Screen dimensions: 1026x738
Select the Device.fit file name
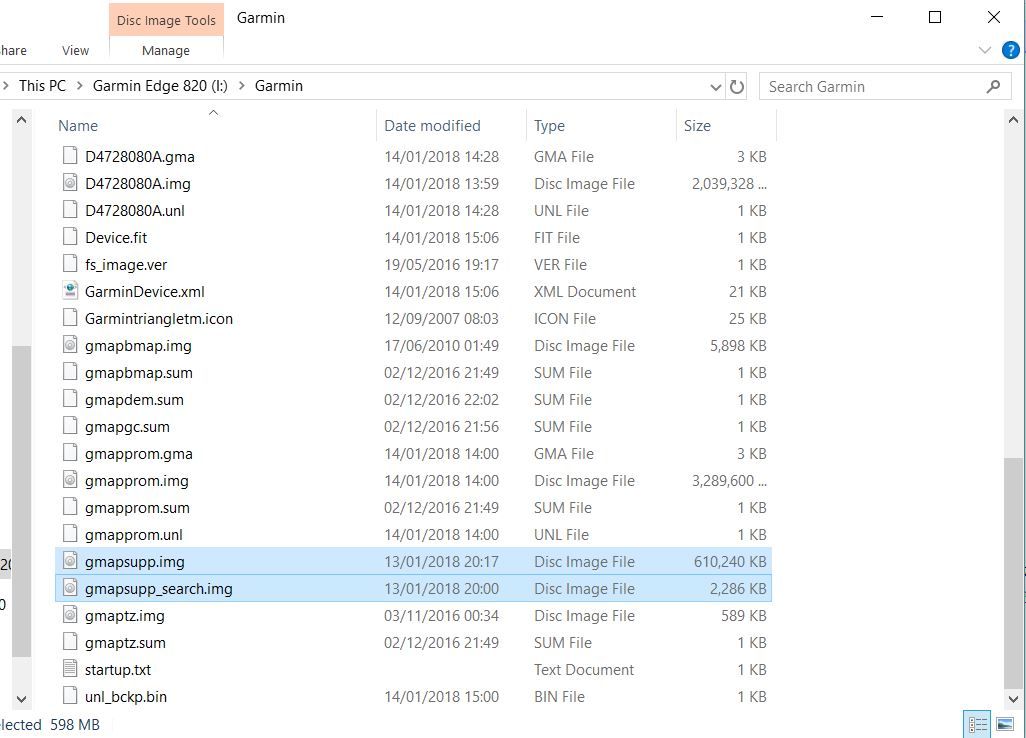coord(116,237)
